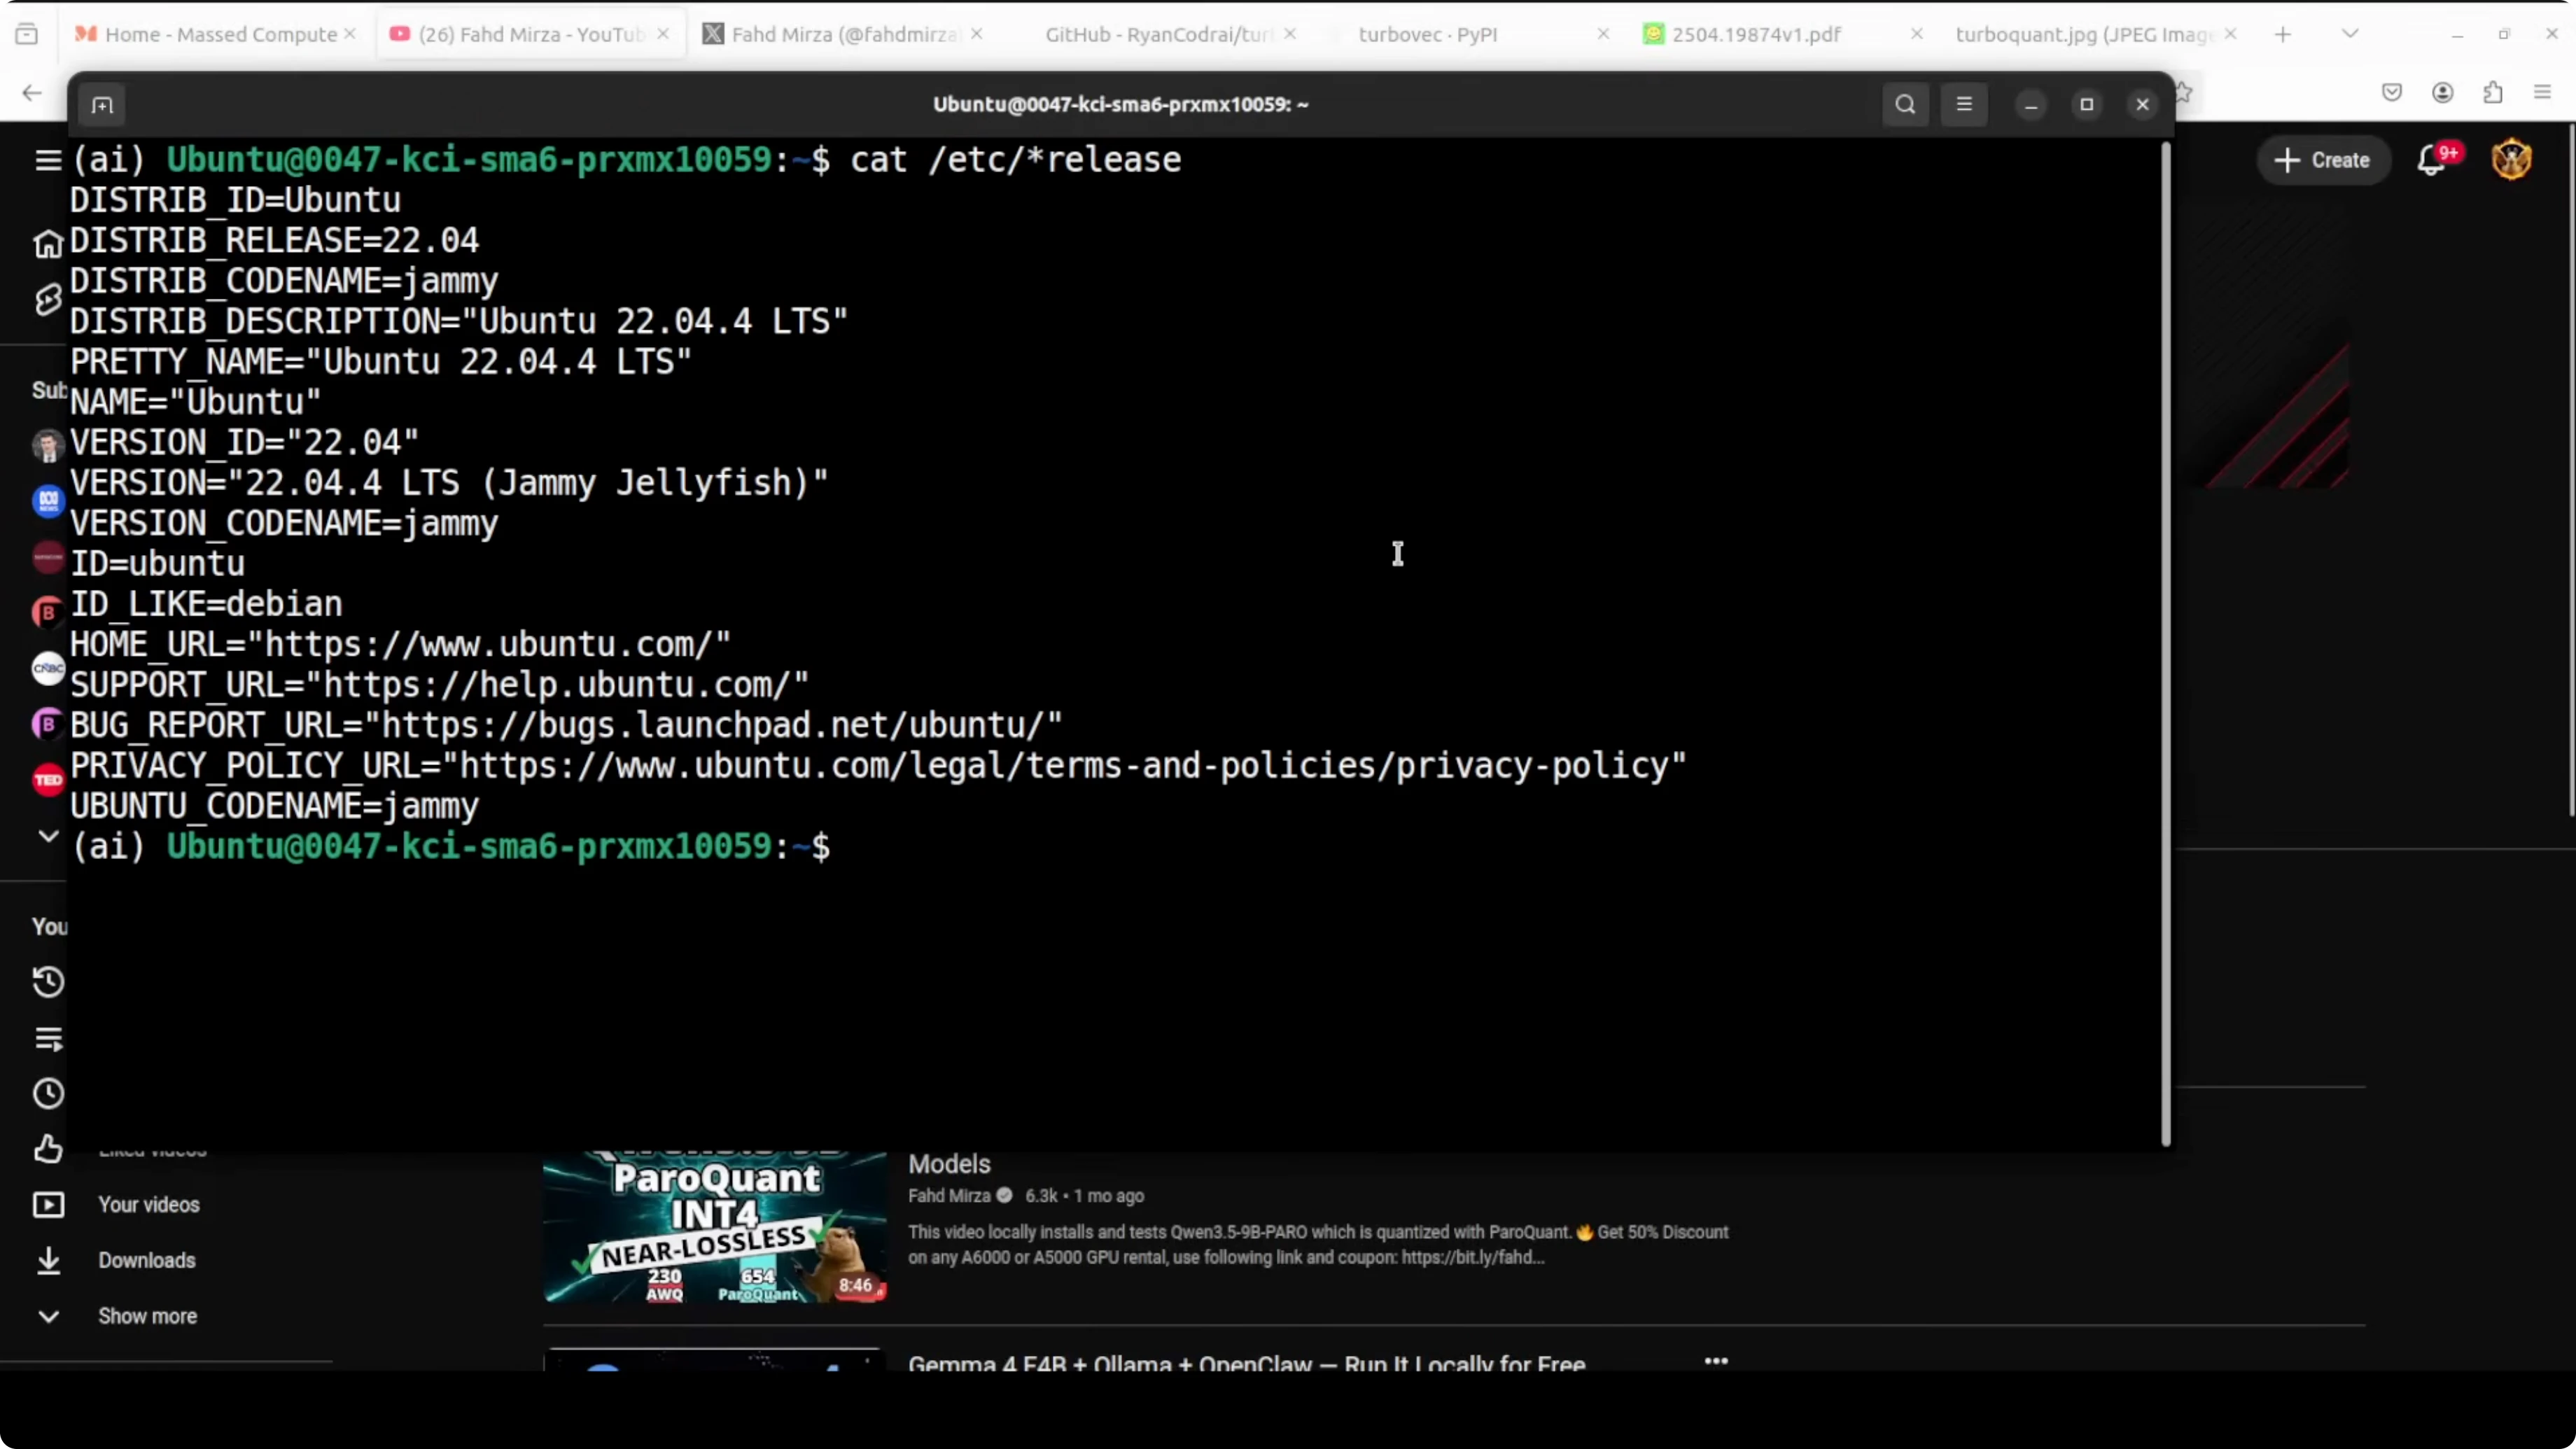This screenshot has height=1449, width=2576.
Task: Click the new terminal tab icon
Action: 102,105
